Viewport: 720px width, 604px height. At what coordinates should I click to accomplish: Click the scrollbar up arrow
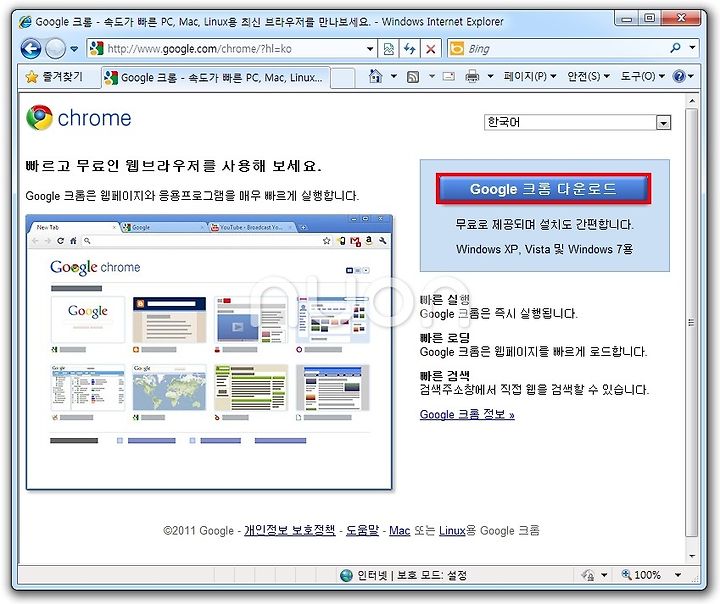pyautogui.click(x=692, y=101)
